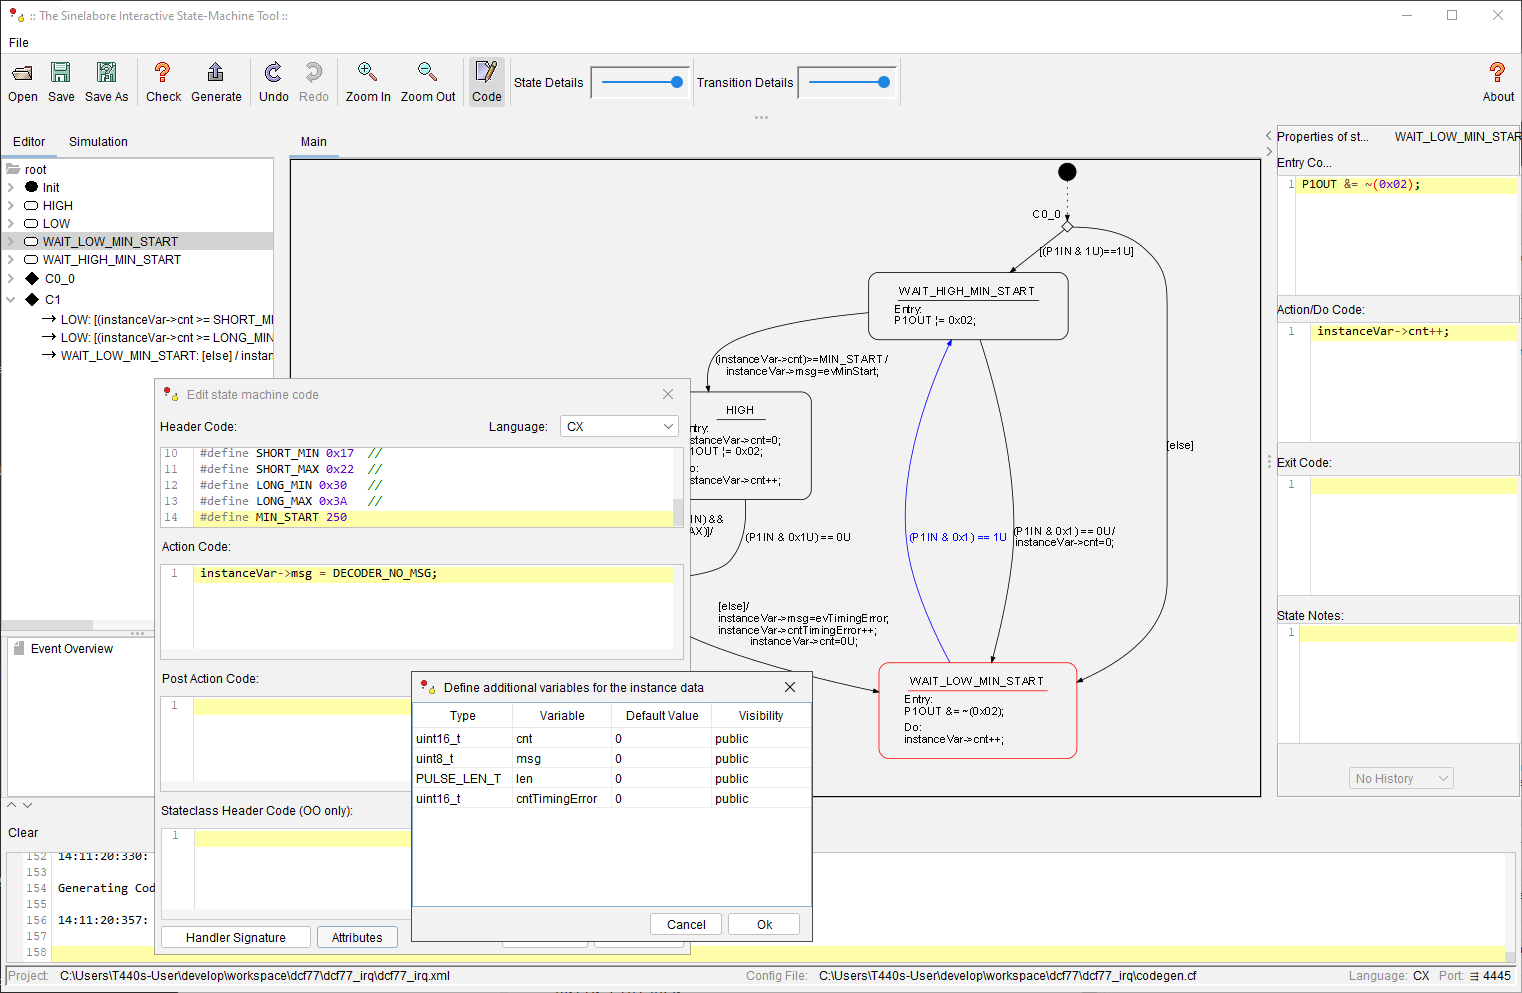Generate the state machine code

[216, 80]
